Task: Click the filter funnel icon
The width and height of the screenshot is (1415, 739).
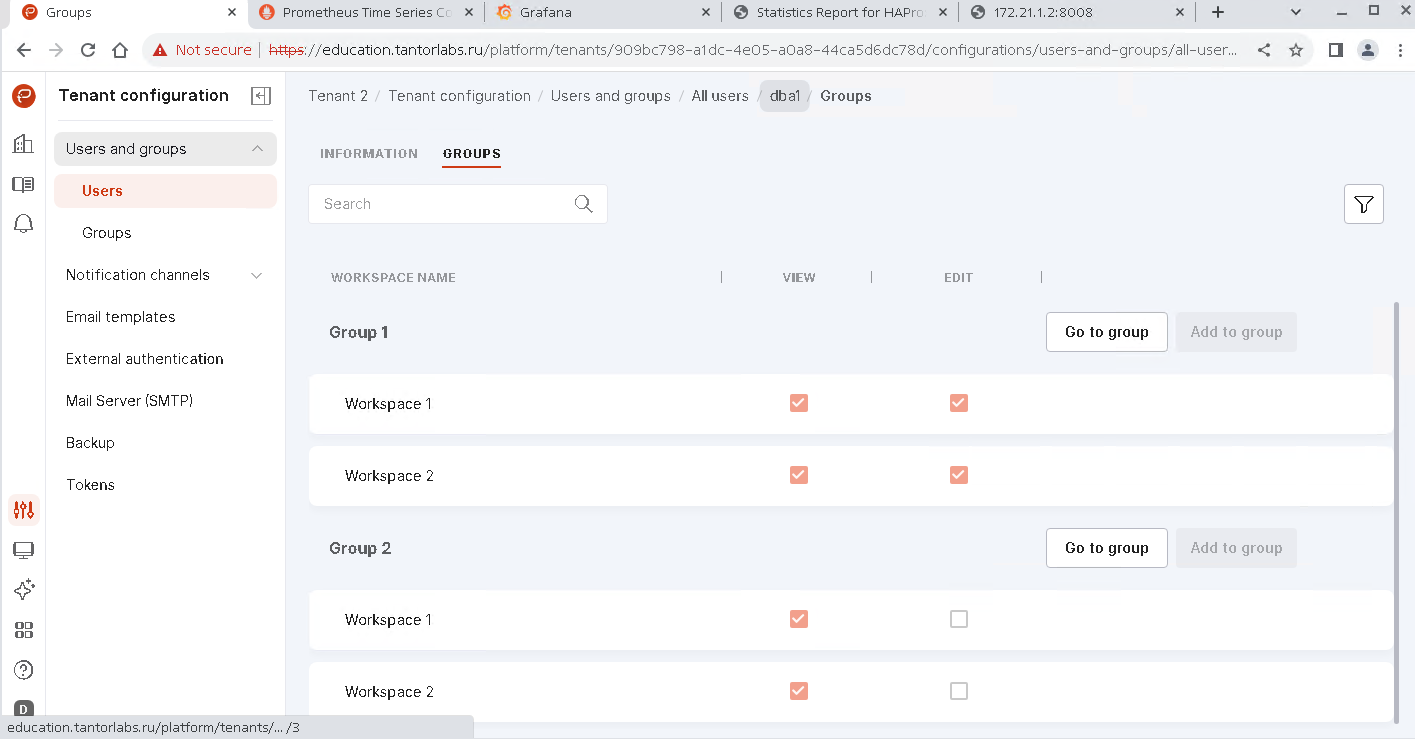Action: [x=1363, y=204]
